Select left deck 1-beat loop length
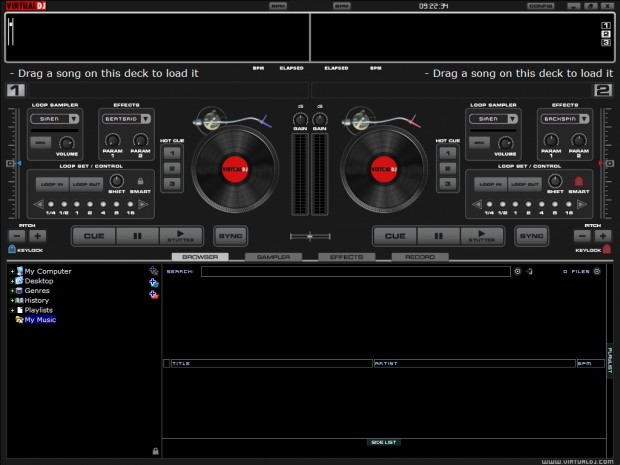The width and height of the screenshot is (620, 465). (x=77, y=204)
